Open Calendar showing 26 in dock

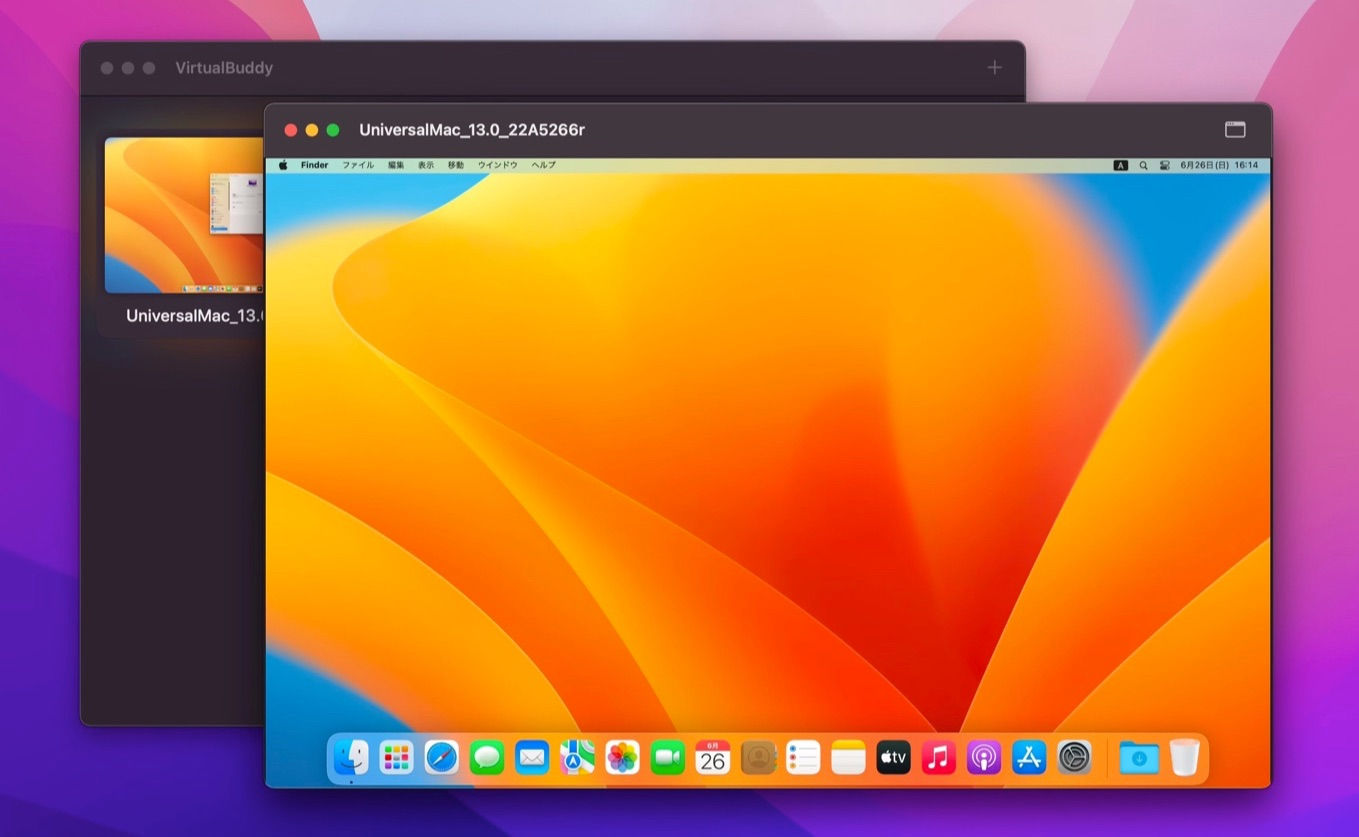pyautogui.click(x=713, y=758)
